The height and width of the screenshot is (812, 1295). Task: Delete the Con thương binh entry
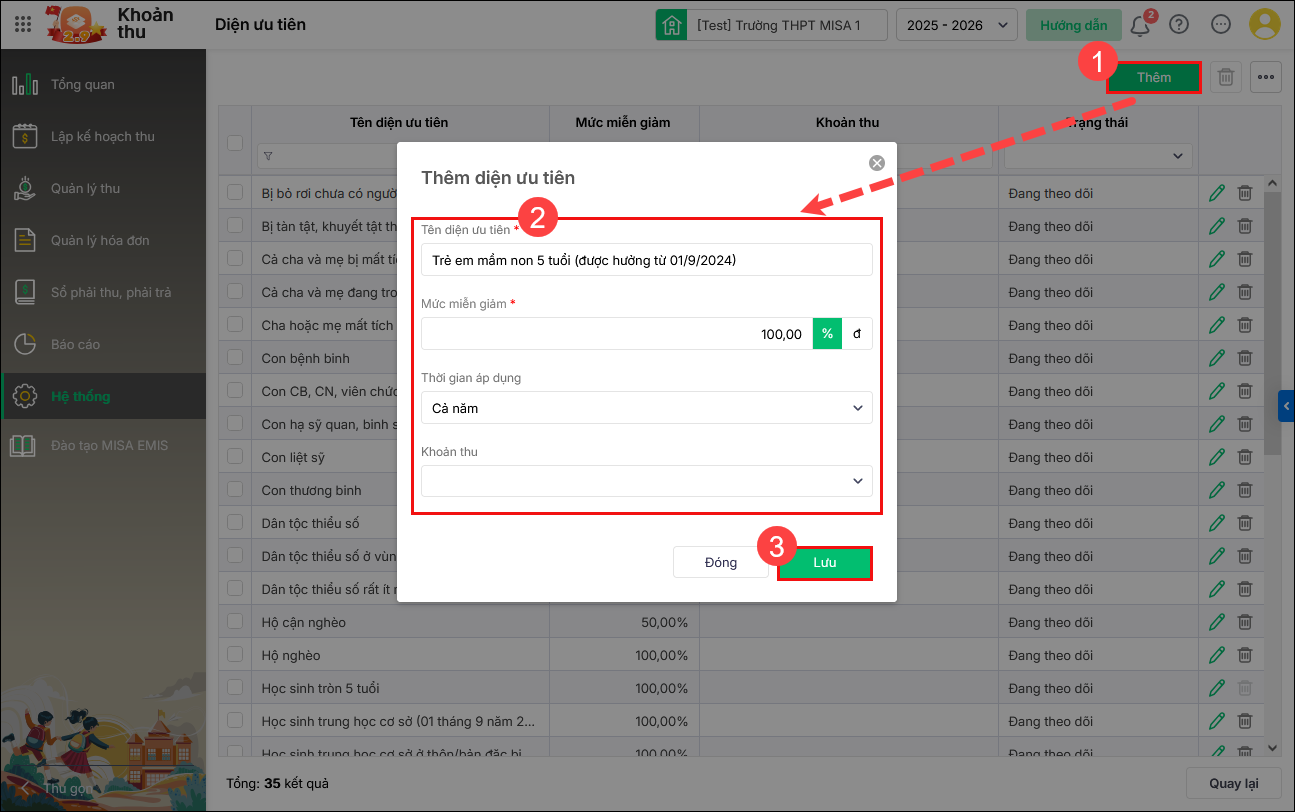(1244, 491)
